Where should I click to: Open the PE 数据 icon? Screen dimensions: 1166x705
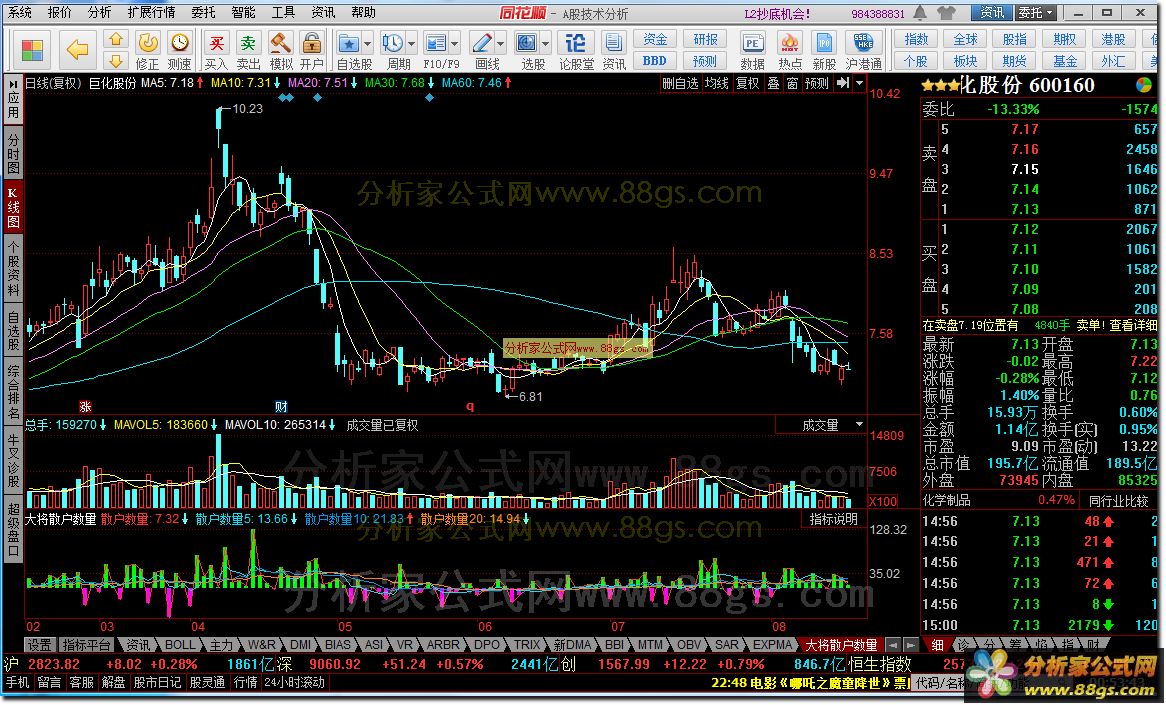click(x=753, y=51)
